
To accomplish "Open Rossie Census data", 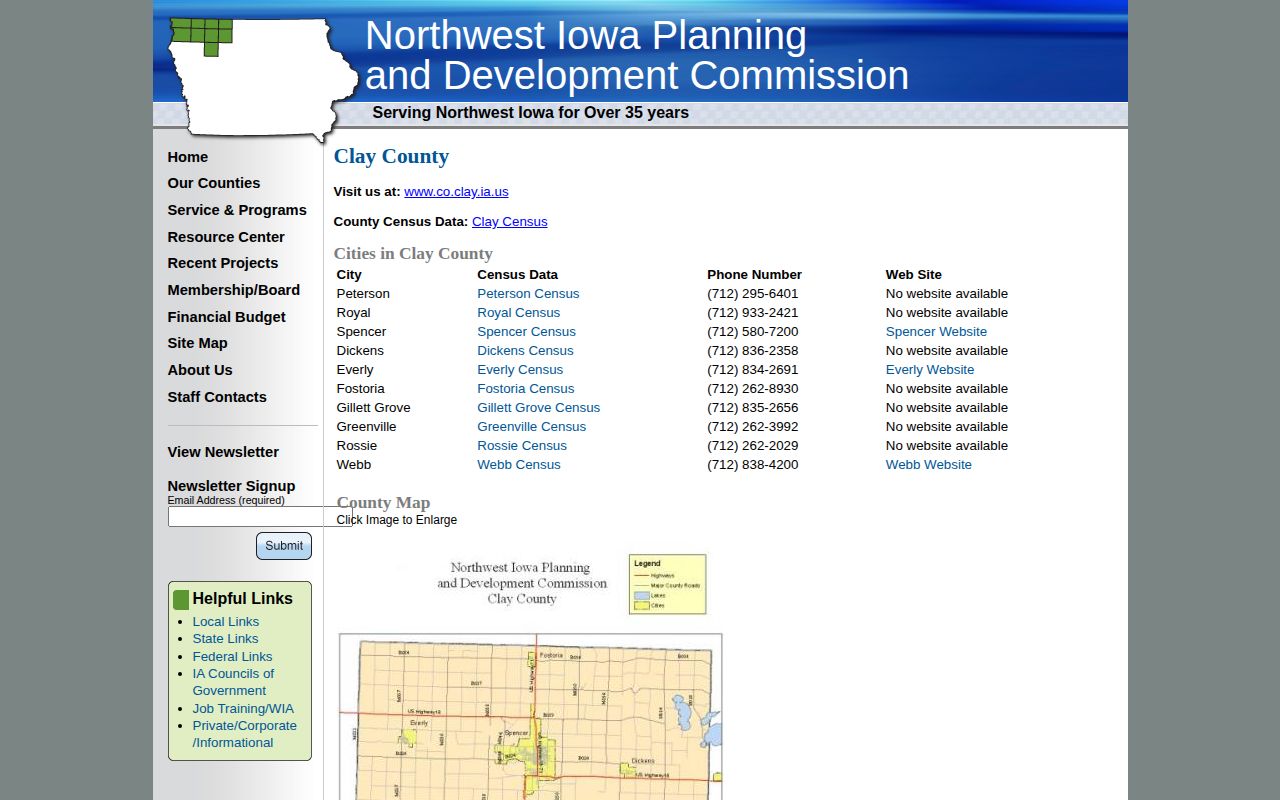I will coord(522,446).
